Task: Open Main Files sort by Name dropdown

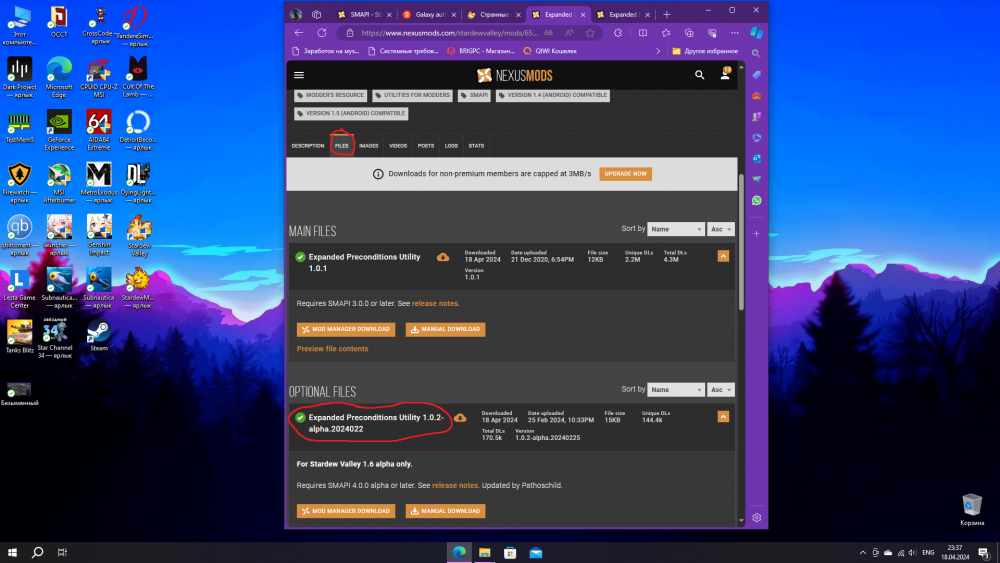Action: pos(675,229)
